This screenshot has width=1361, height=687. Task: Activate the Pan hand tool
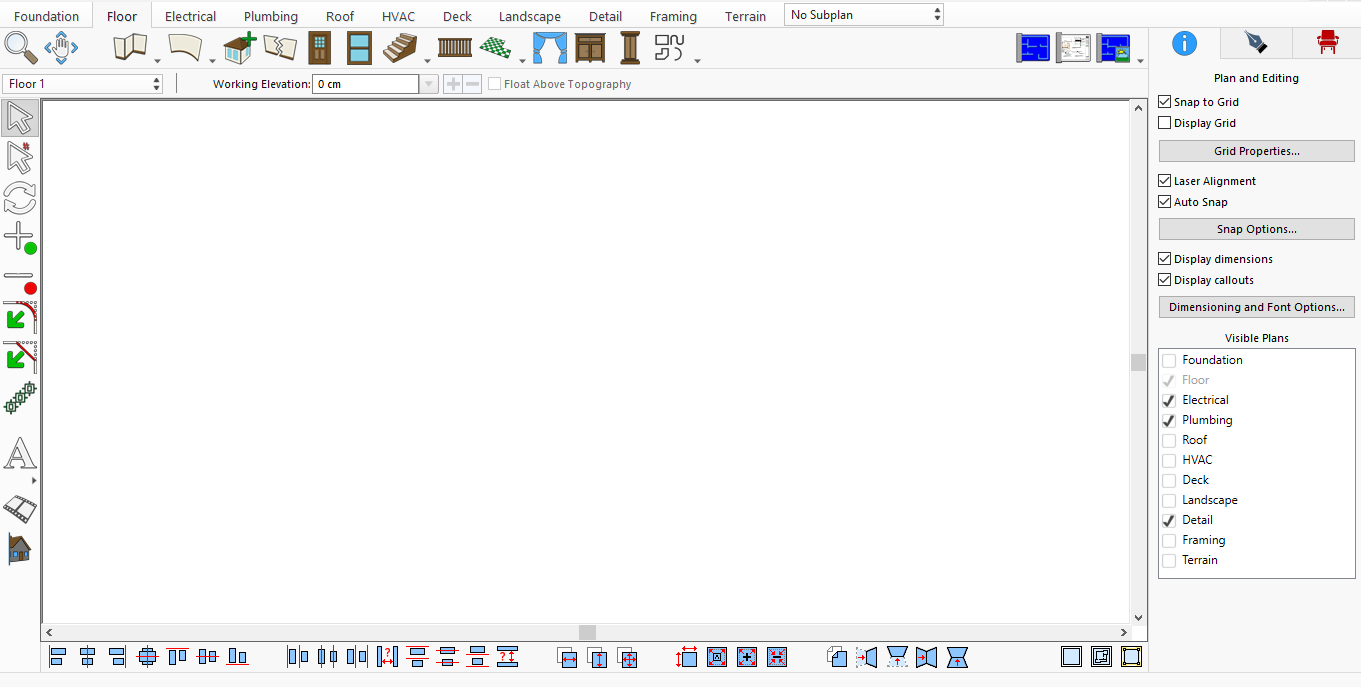(61, 47)
